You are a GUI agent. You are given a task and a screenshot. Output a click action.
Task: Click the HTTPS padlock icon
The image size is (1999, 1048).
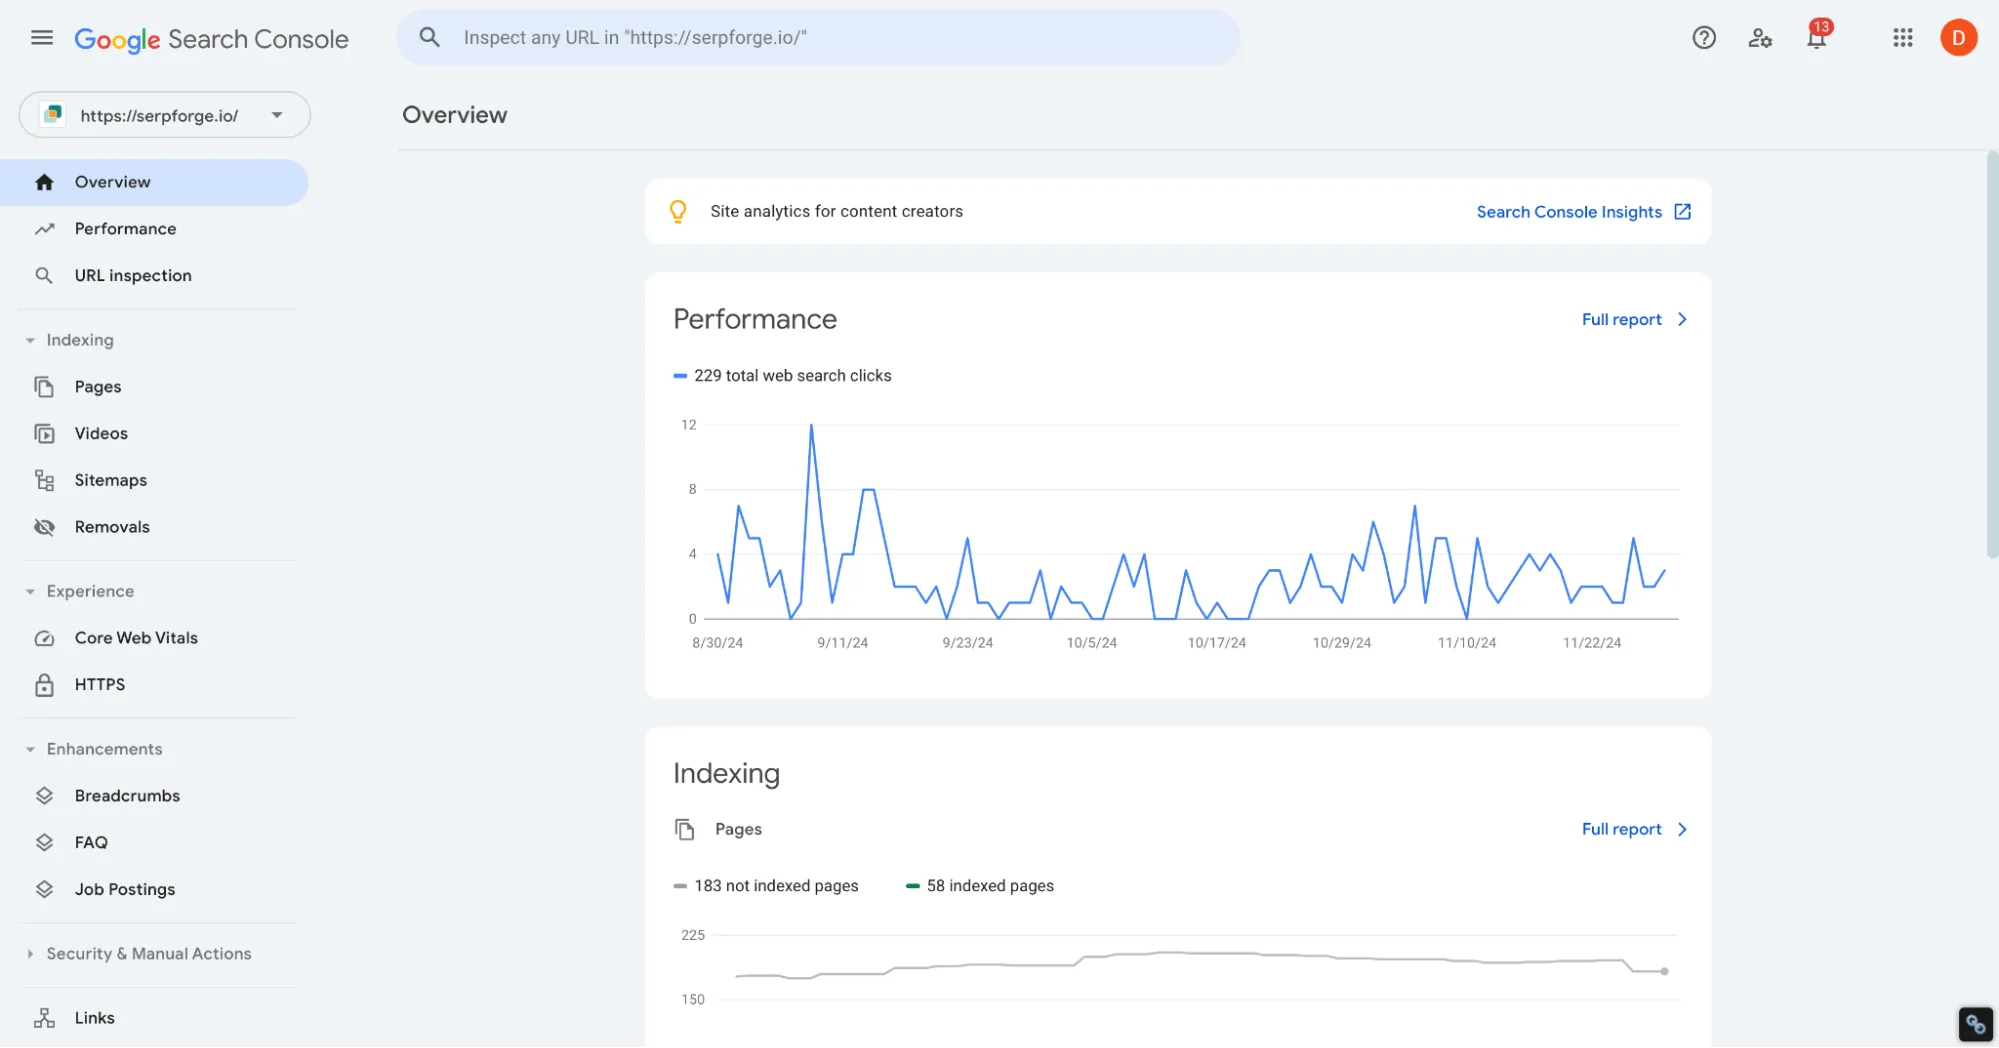pos(44,685)
